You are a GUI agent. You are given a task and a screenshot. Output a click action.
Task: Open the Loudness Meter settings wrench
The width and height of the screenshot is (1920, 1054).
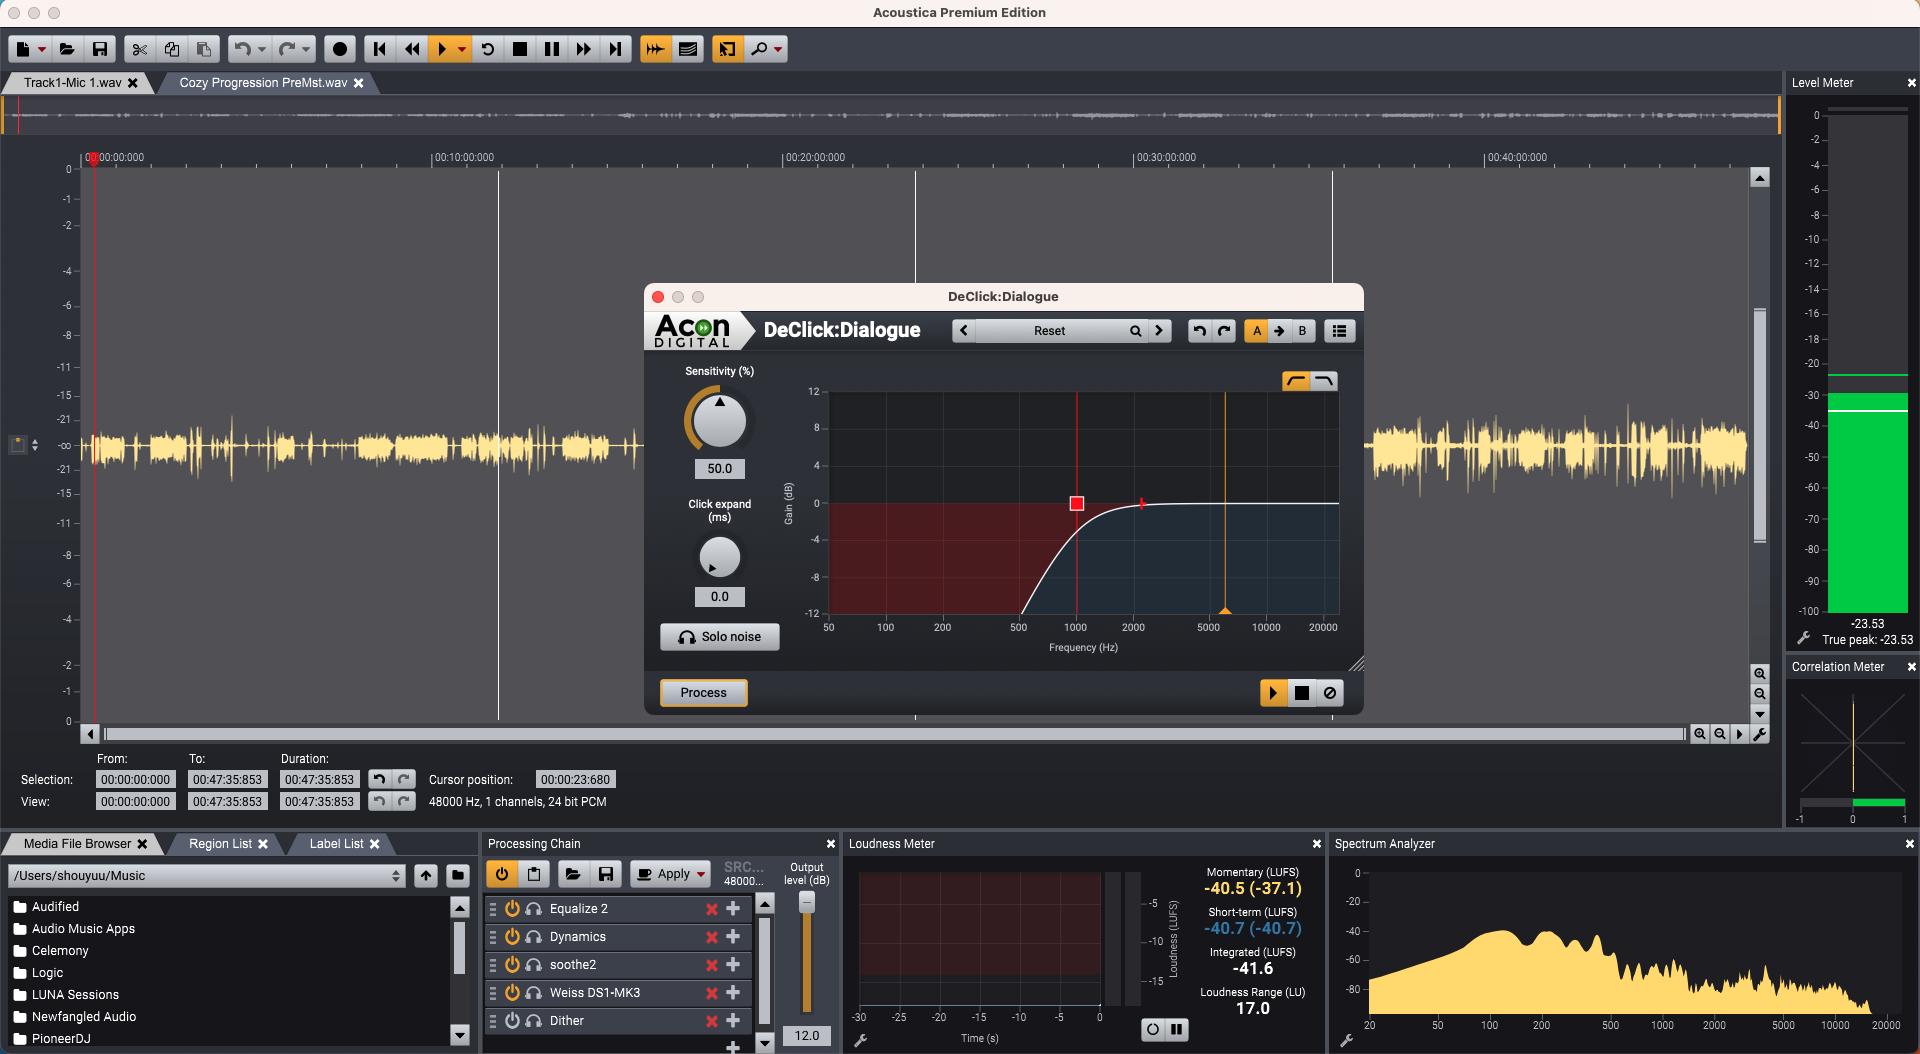860,1040
